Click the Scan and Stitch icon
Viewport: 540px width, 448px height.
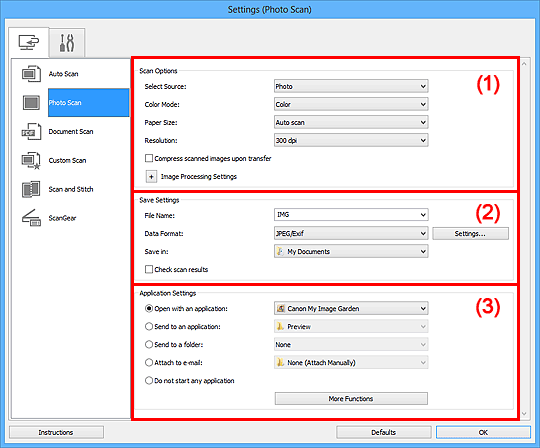point(31,189)
